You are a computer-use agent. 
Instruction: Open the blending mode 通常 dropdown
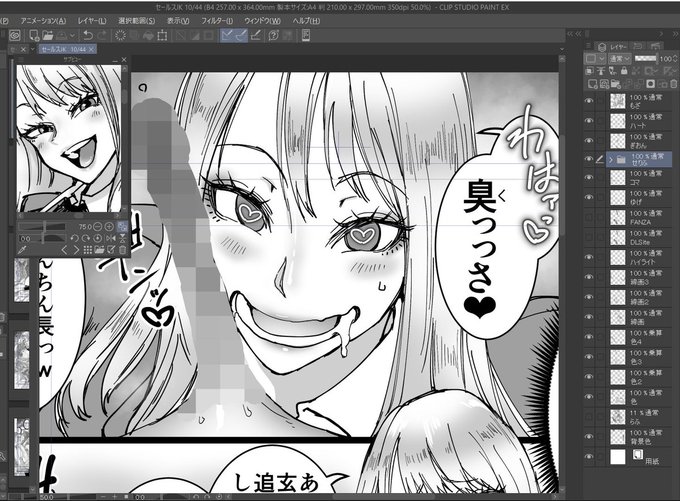tap(620, 59)
